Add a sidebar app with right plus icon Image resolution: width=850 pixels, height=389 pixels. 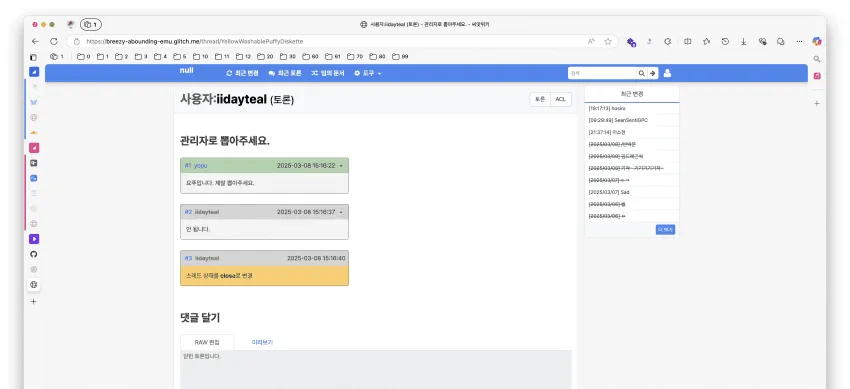[817, 103]
